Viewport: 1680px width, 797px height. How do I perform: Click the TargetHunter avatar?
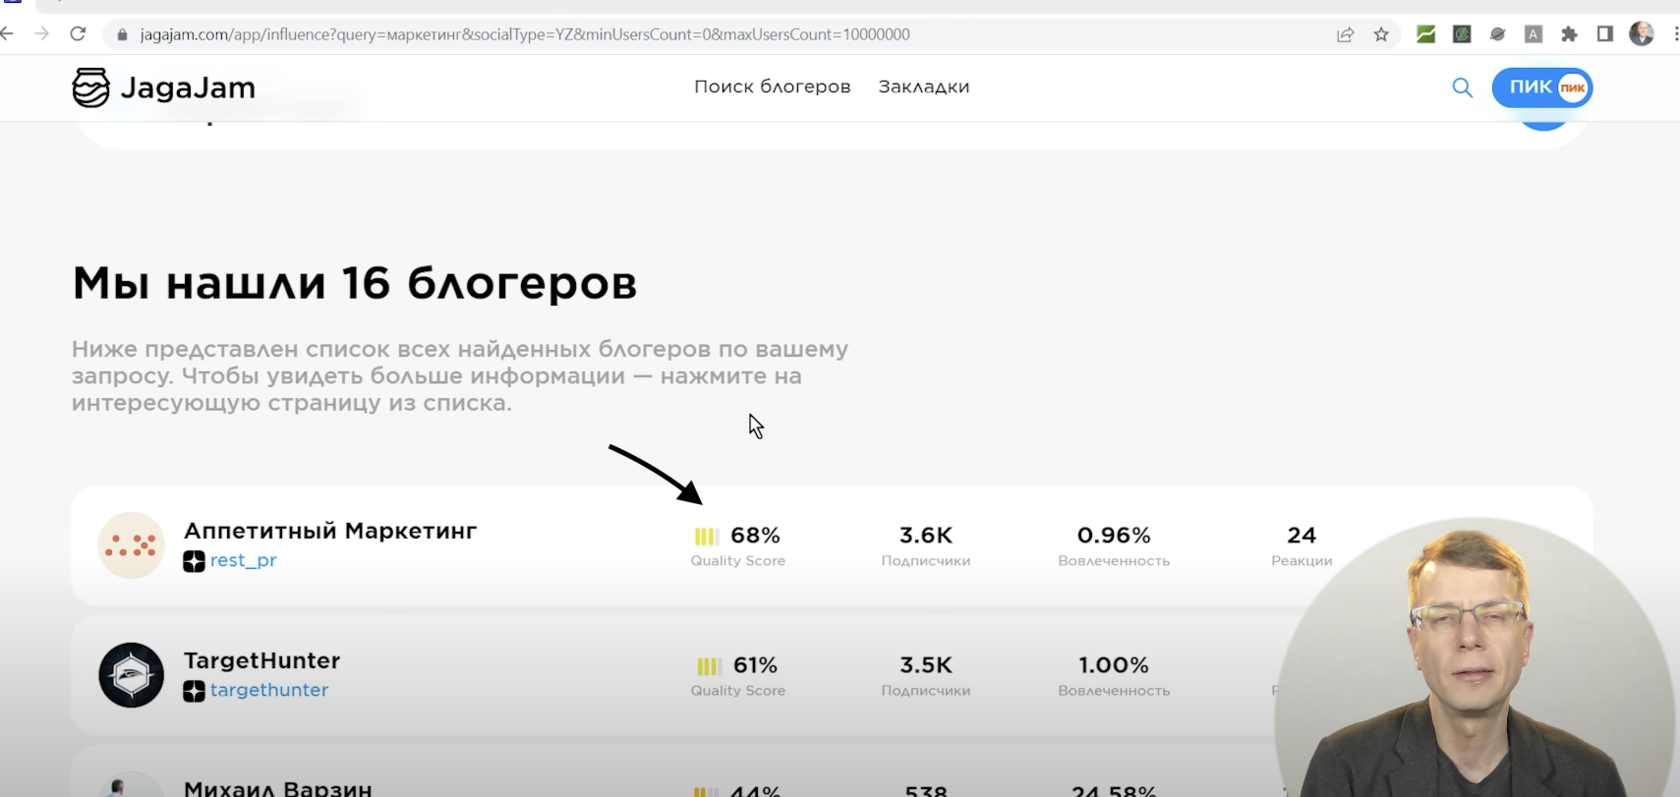tap(131, 675)
